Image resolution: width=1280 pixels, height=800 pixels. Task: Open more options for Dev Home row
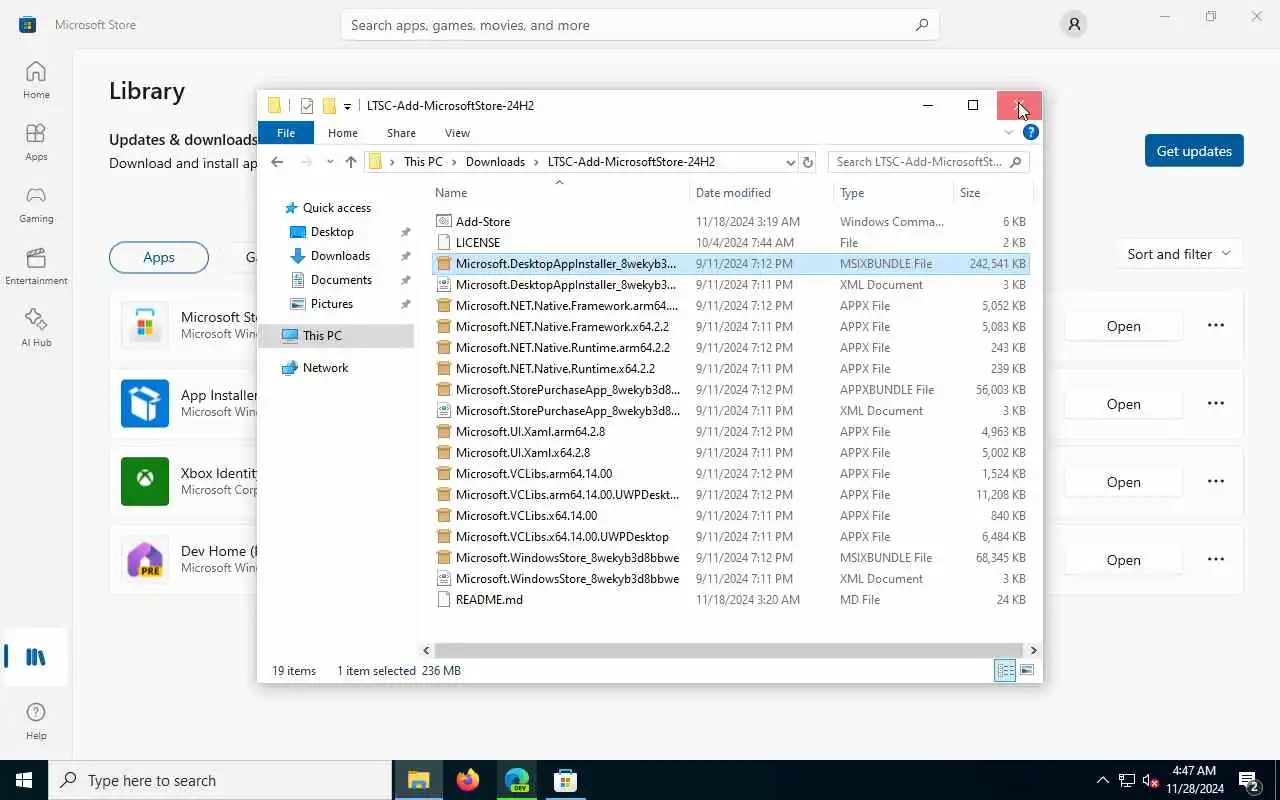[x=1216, y=559]
